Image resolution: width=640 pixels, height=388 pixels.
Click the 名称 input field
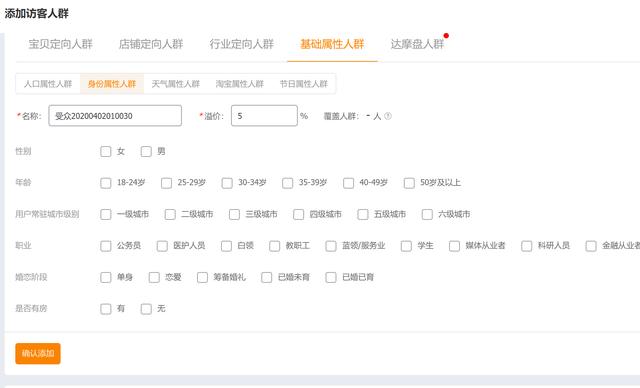point(115,116)
